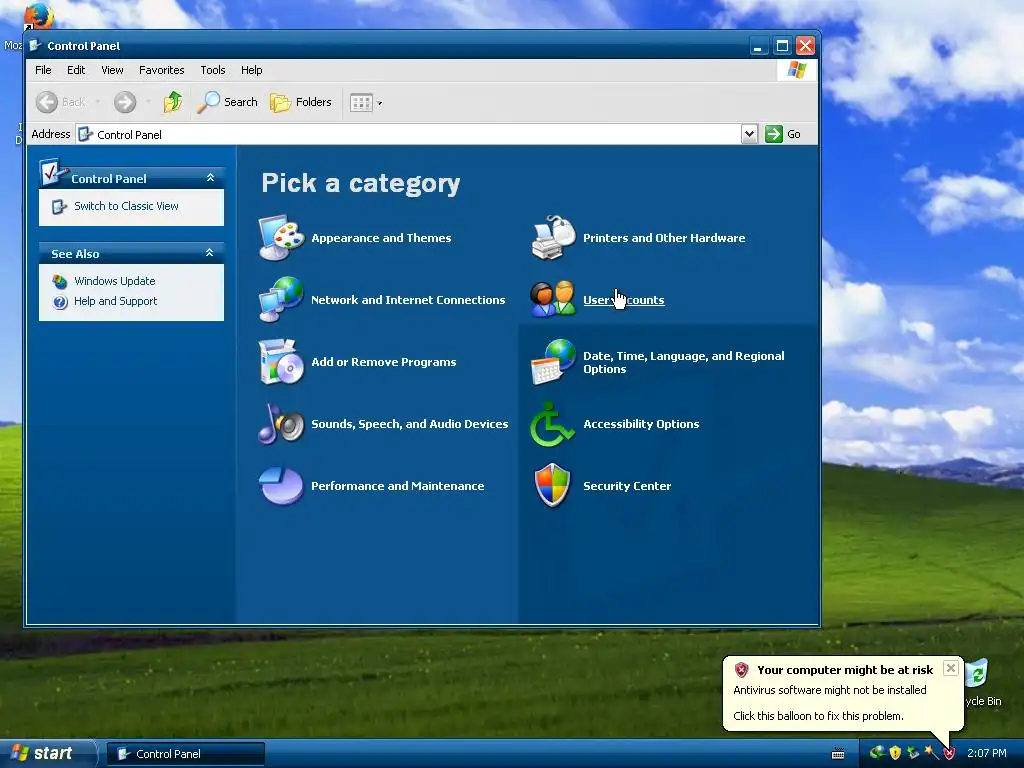Click the Security Center shield icon

(x=552, y=485)
